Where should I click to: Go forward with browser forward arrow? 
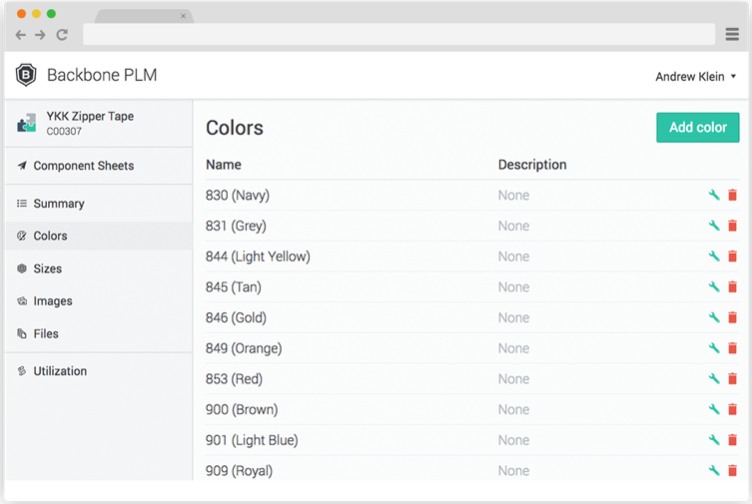(40, 35)
